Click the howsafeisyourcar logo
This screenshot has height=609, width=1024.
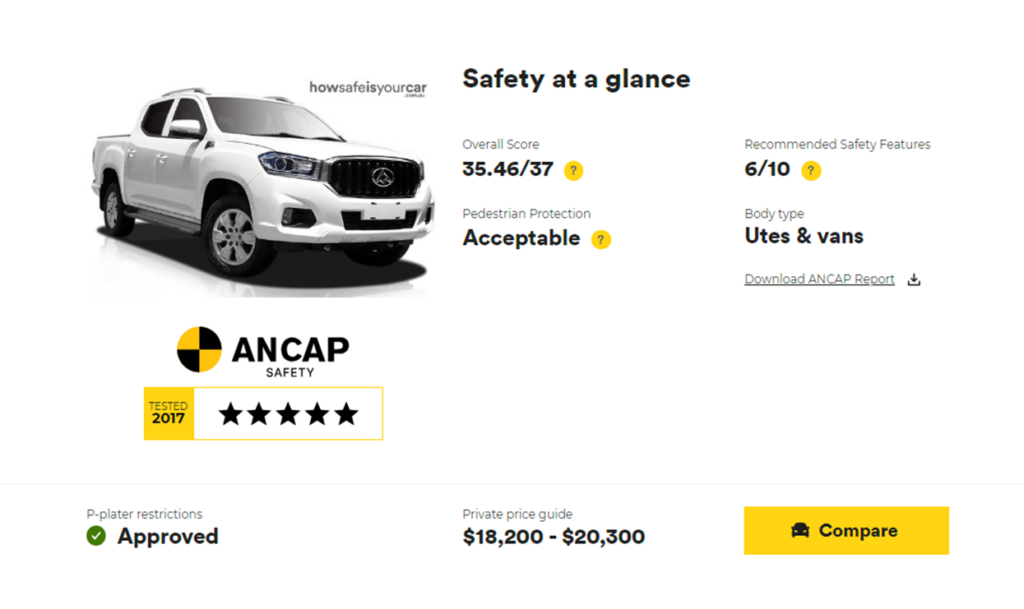point(368,89)
